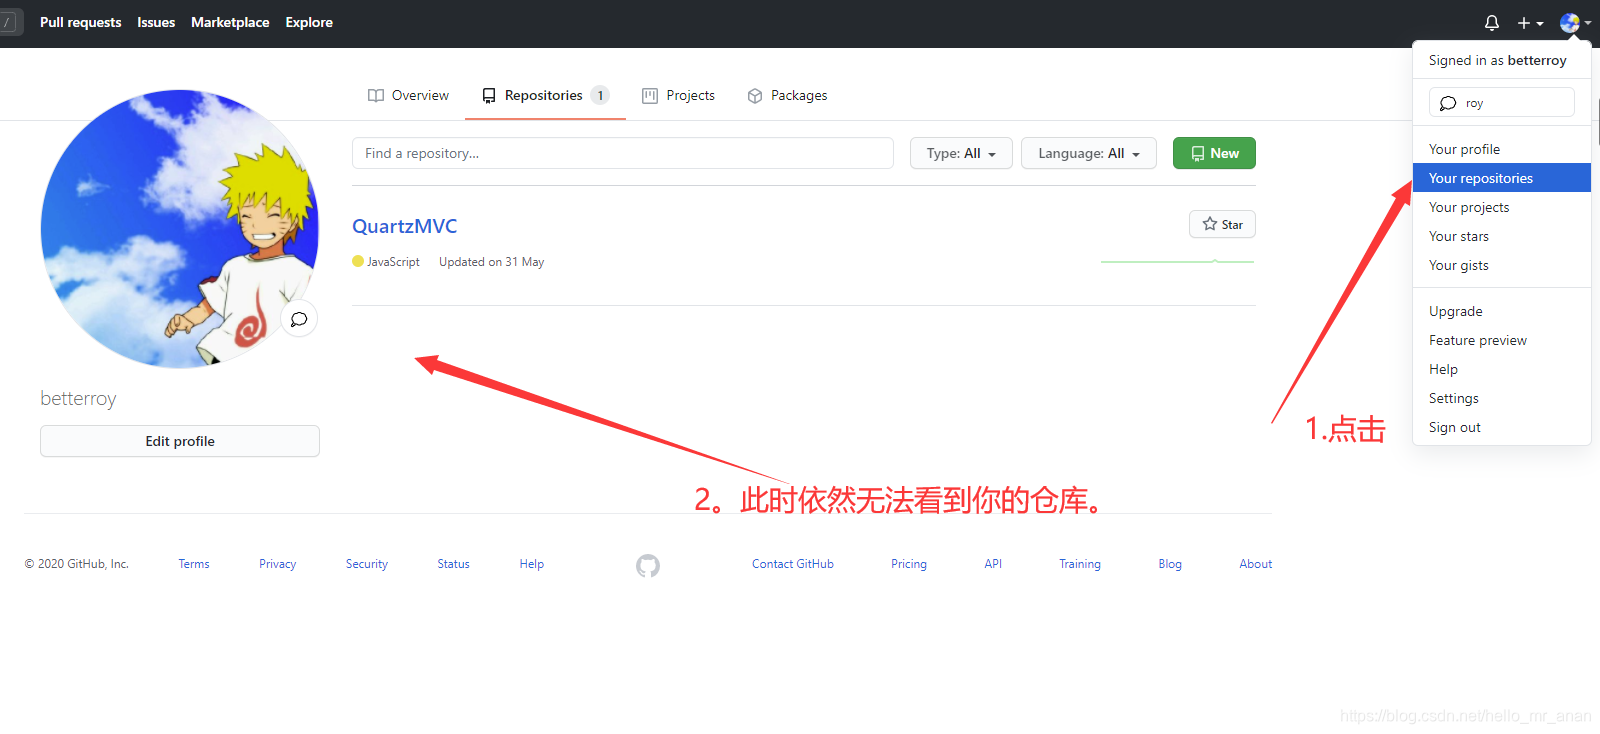Select Your stars in user menu

point(1502,236)
